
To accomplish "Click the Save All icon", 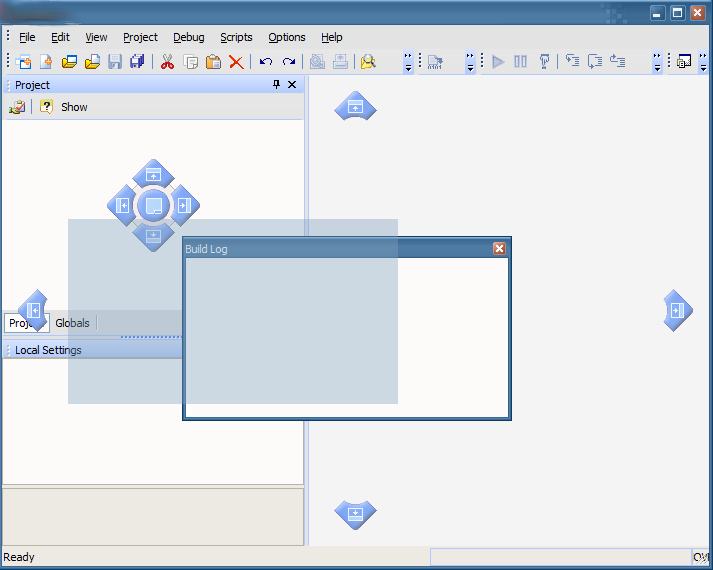I will pos(137,62).
